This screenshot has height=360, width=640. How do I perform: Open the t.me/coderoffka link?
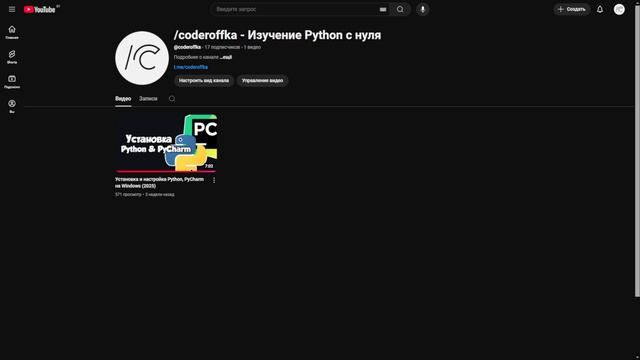pyautogui.click(x=191, y=67)
